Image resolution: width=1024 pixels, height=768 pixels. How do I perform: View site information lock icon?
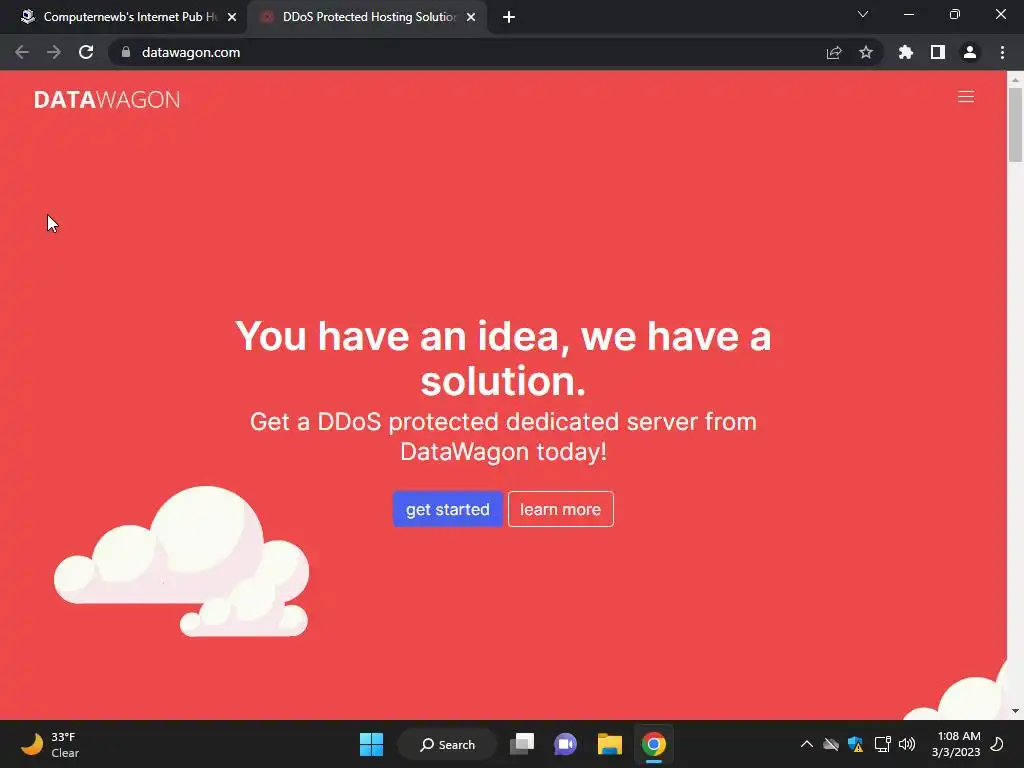(126, 52)
